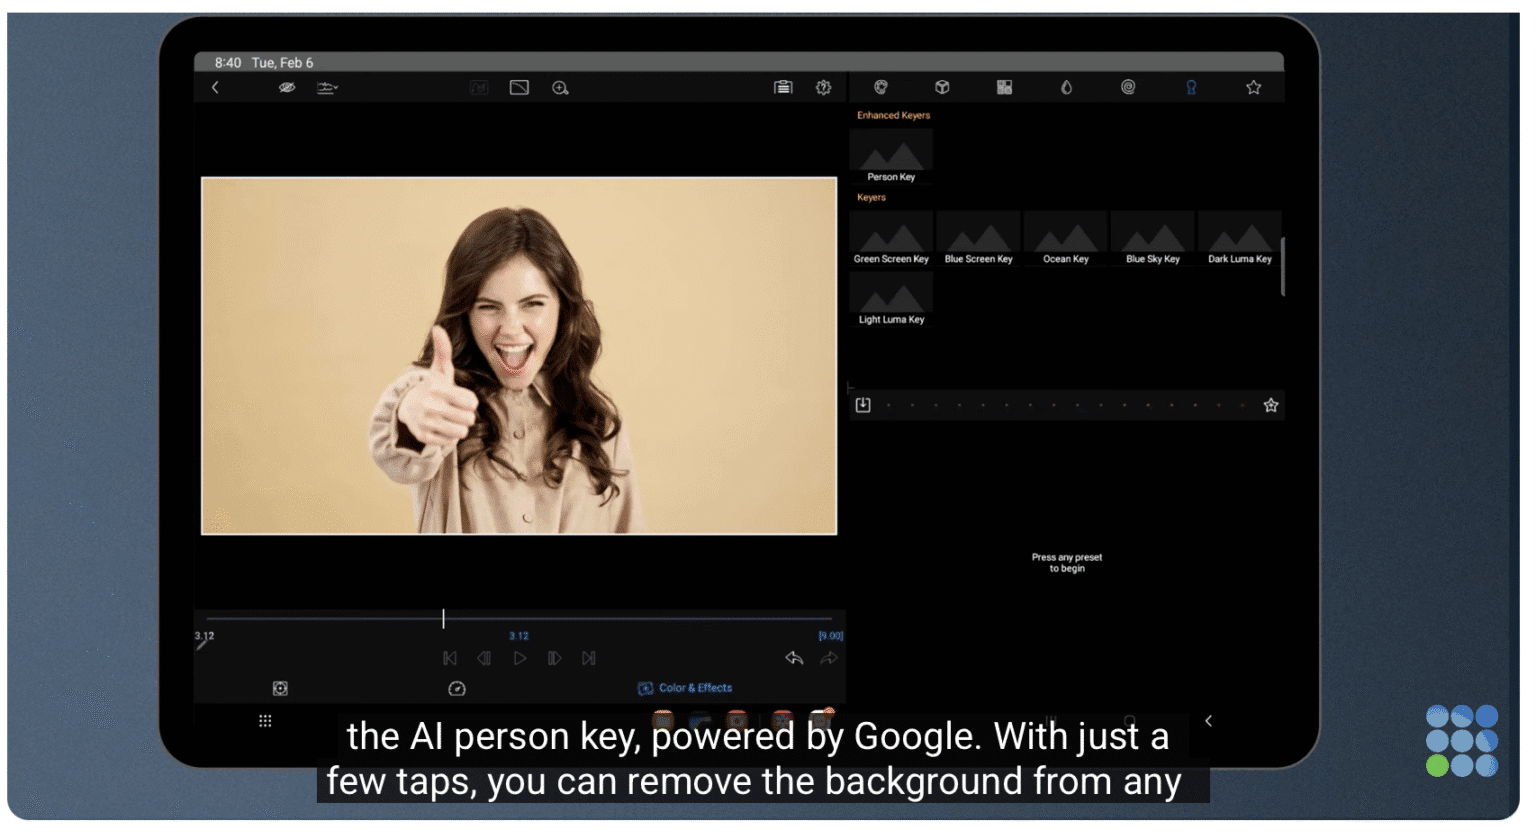The width and height of the screenshot is (1536, 839).
Task: Collapse the panel with the right-side chevron
Action: 1208,720
